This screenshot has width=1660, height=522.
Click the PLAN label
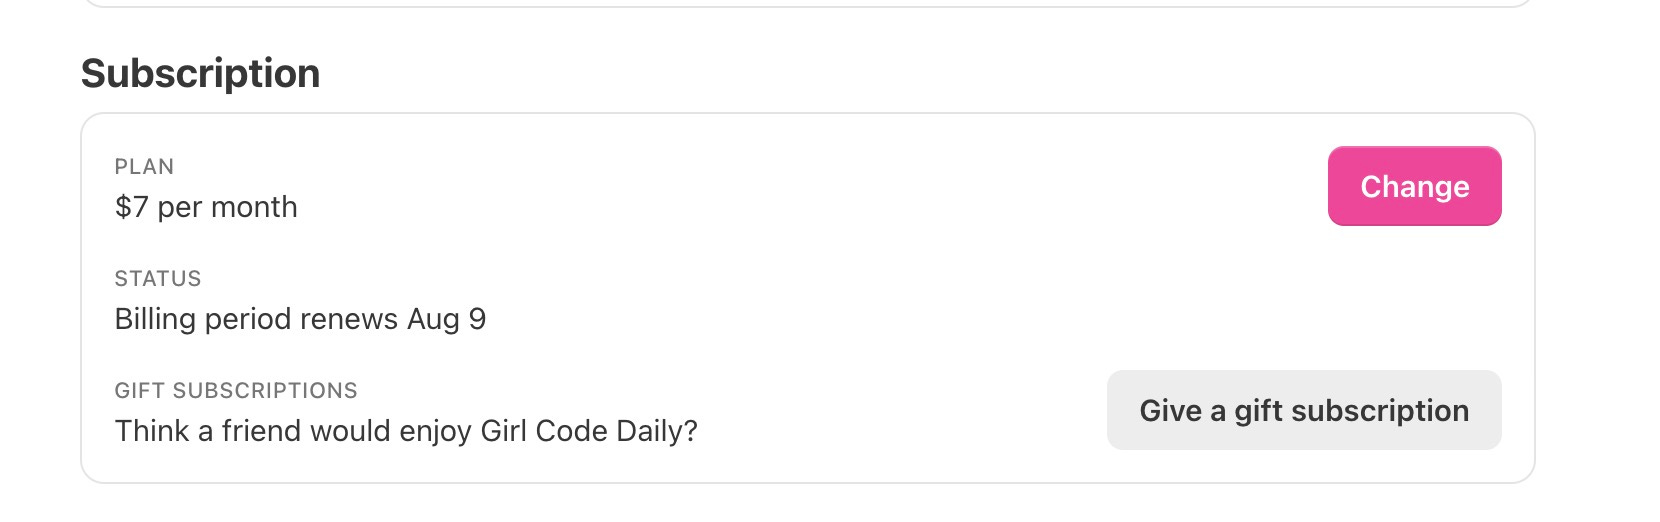144,166
